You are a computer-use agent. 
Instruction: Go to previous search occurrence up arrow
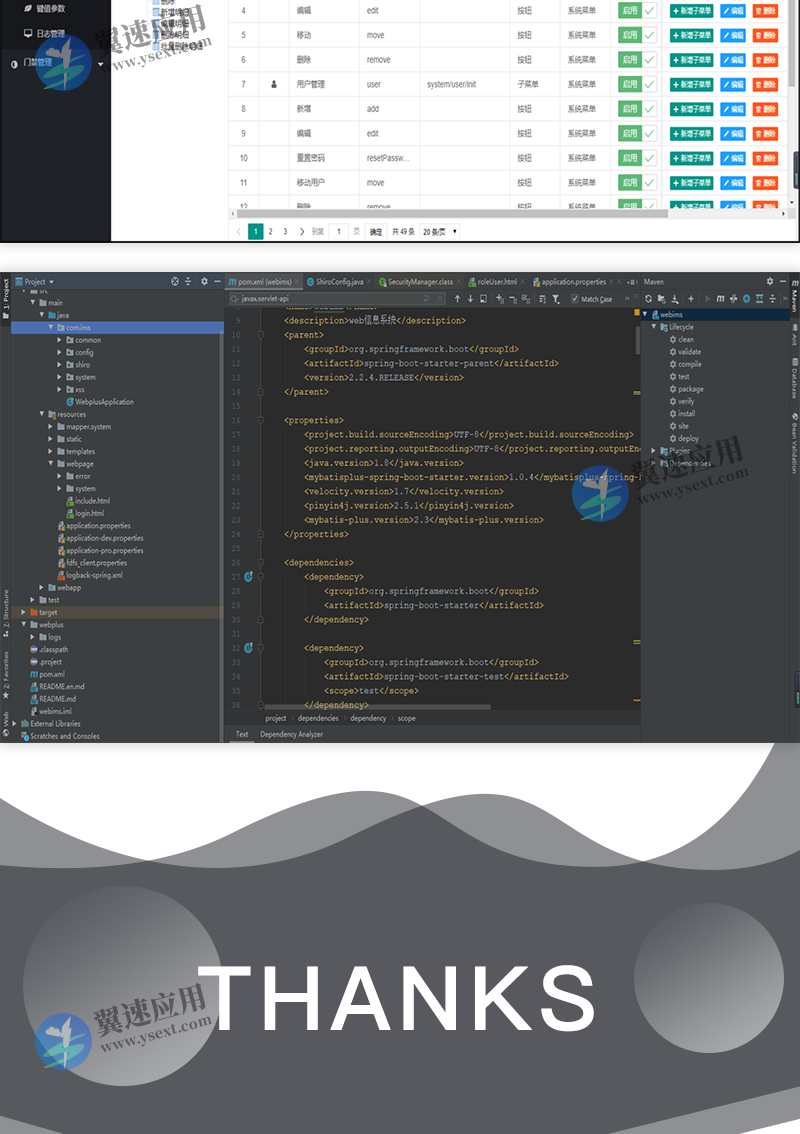coord(457,299)
